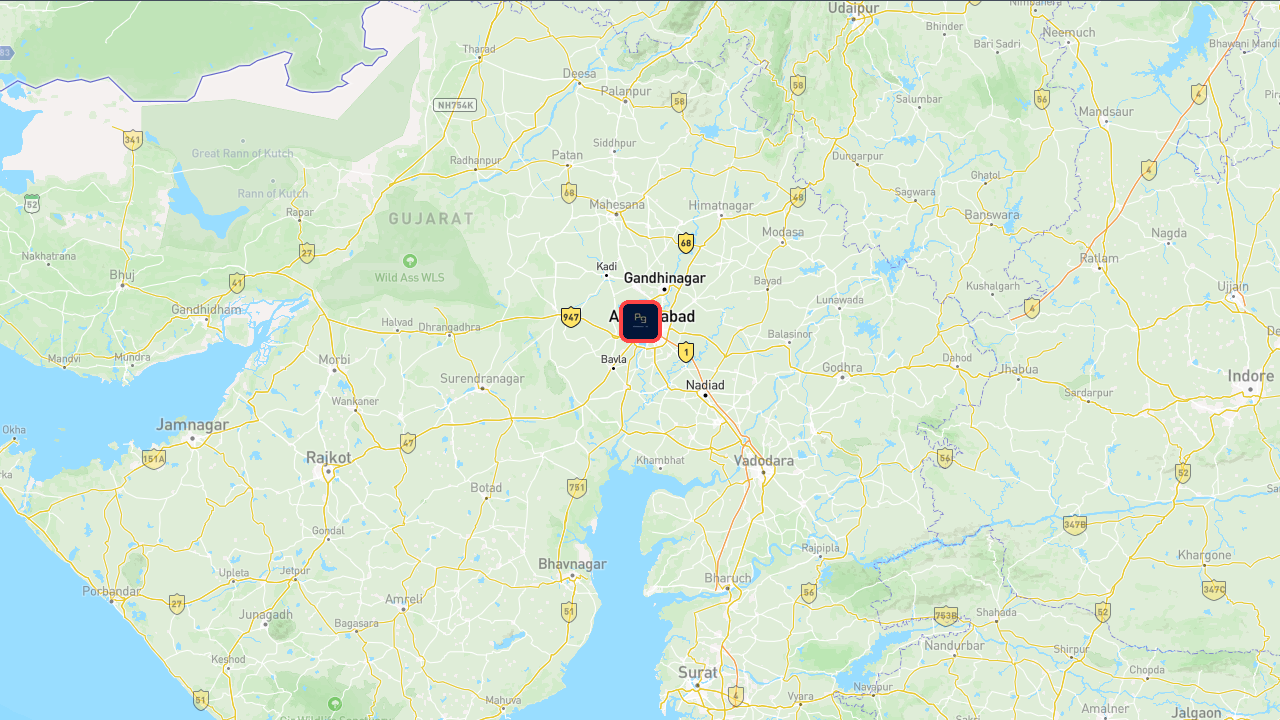Click the 151A highway shield near Jamnagar
This screenshot has width=1280, height=720.
(153, 459)
